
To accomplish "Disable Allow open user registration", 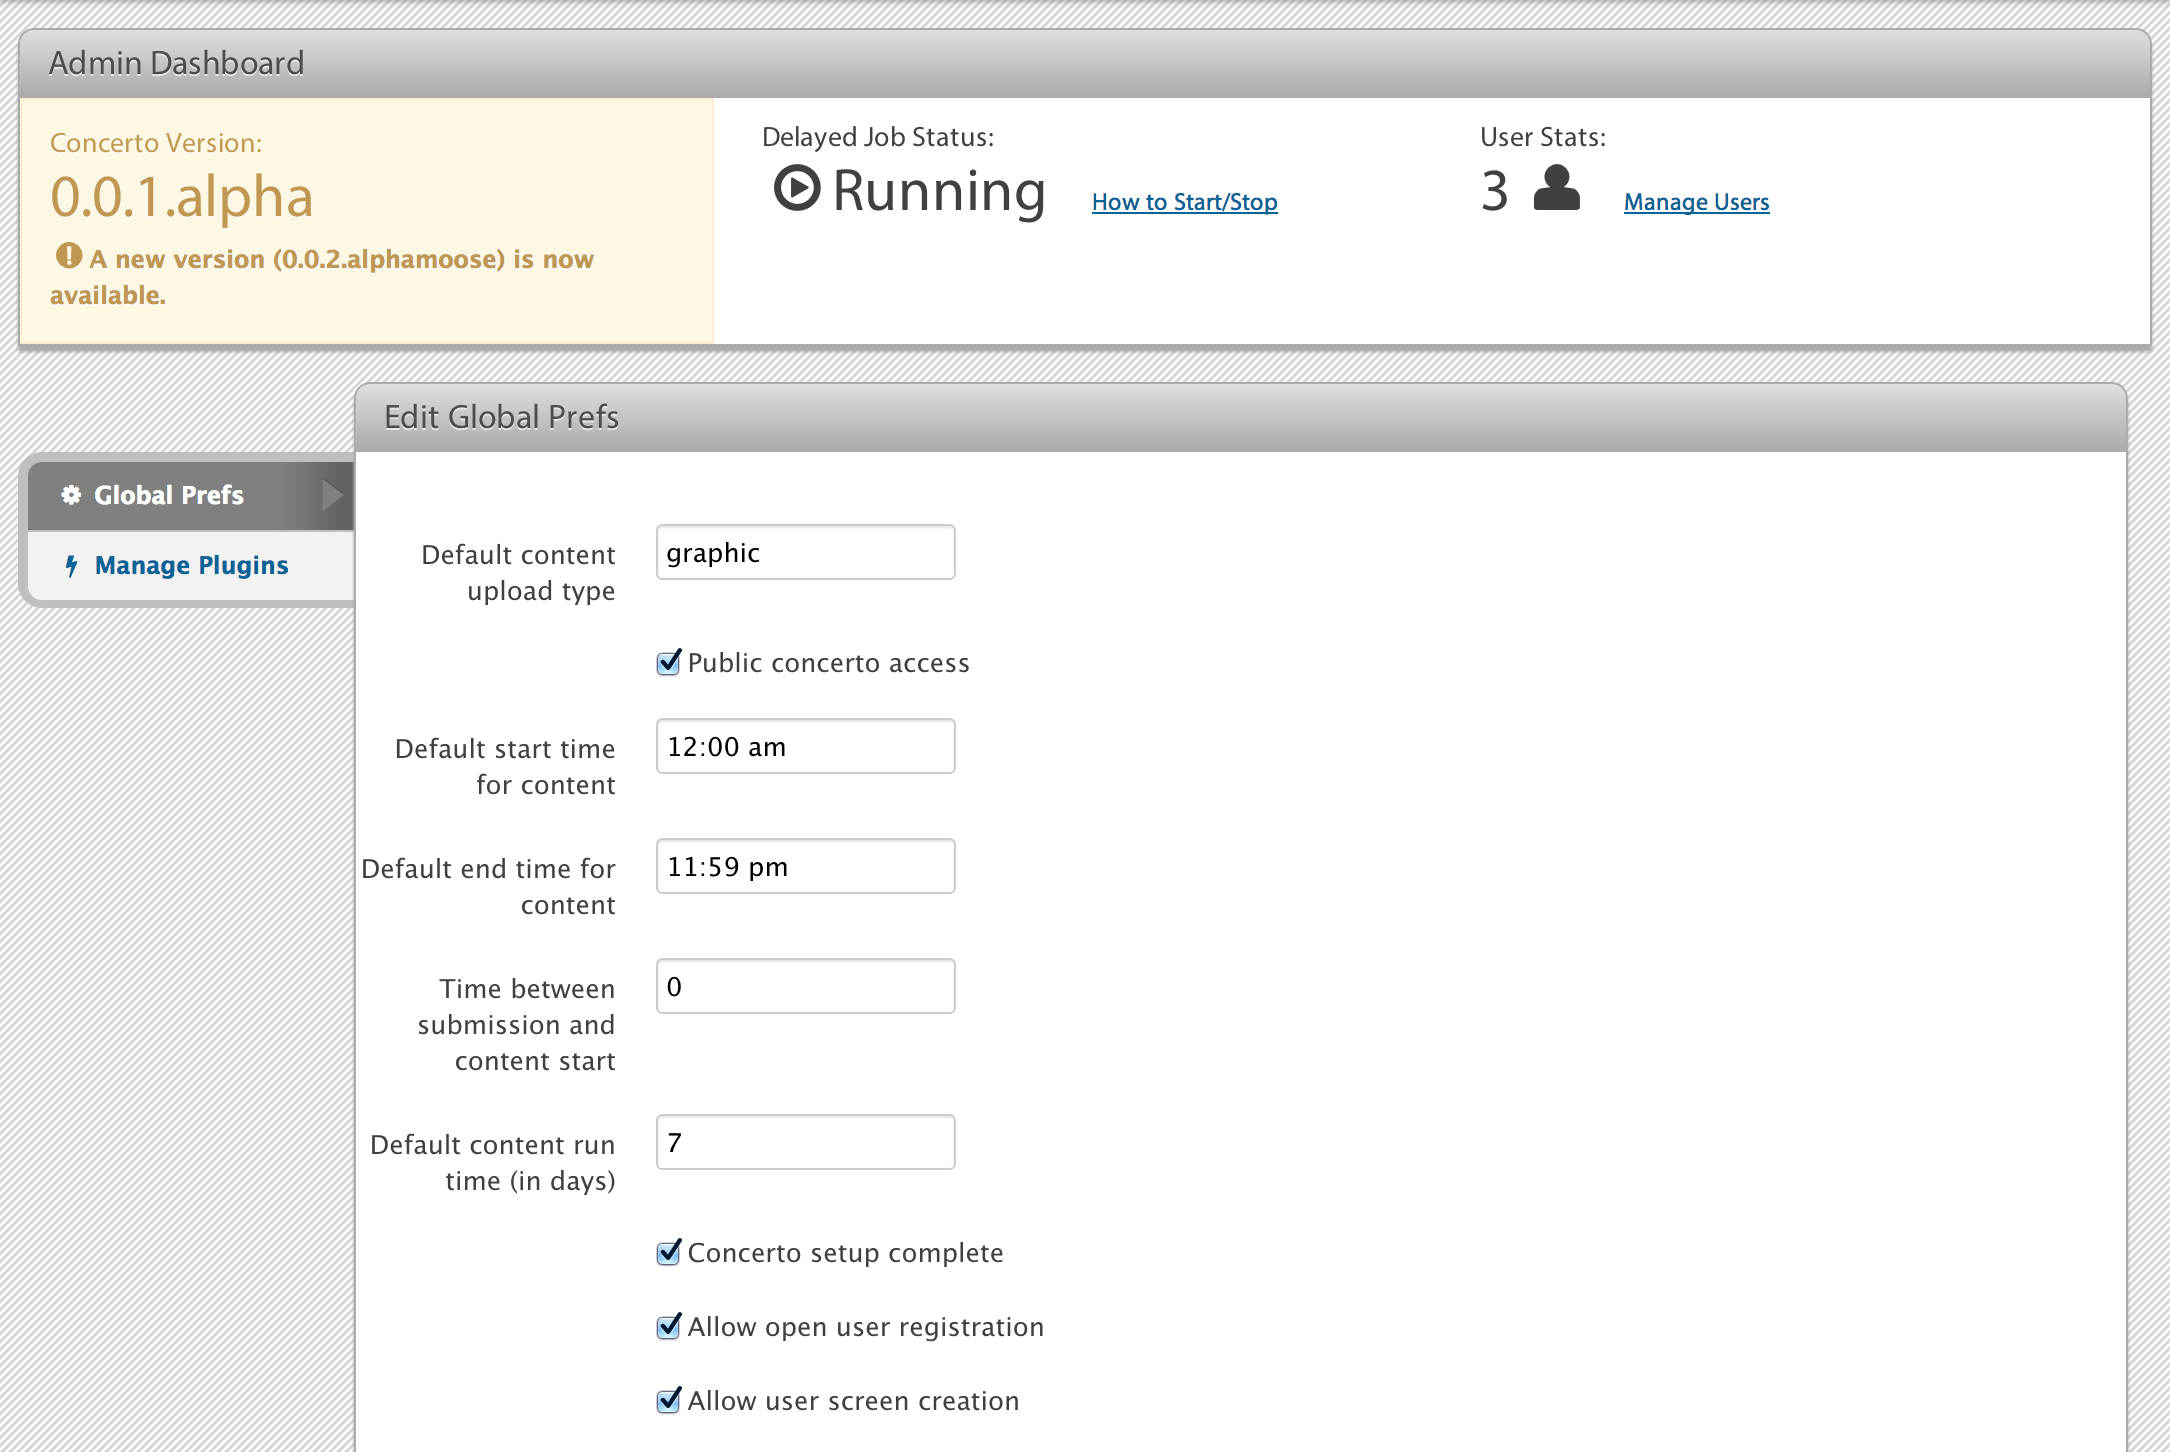I will point(669,1326).
